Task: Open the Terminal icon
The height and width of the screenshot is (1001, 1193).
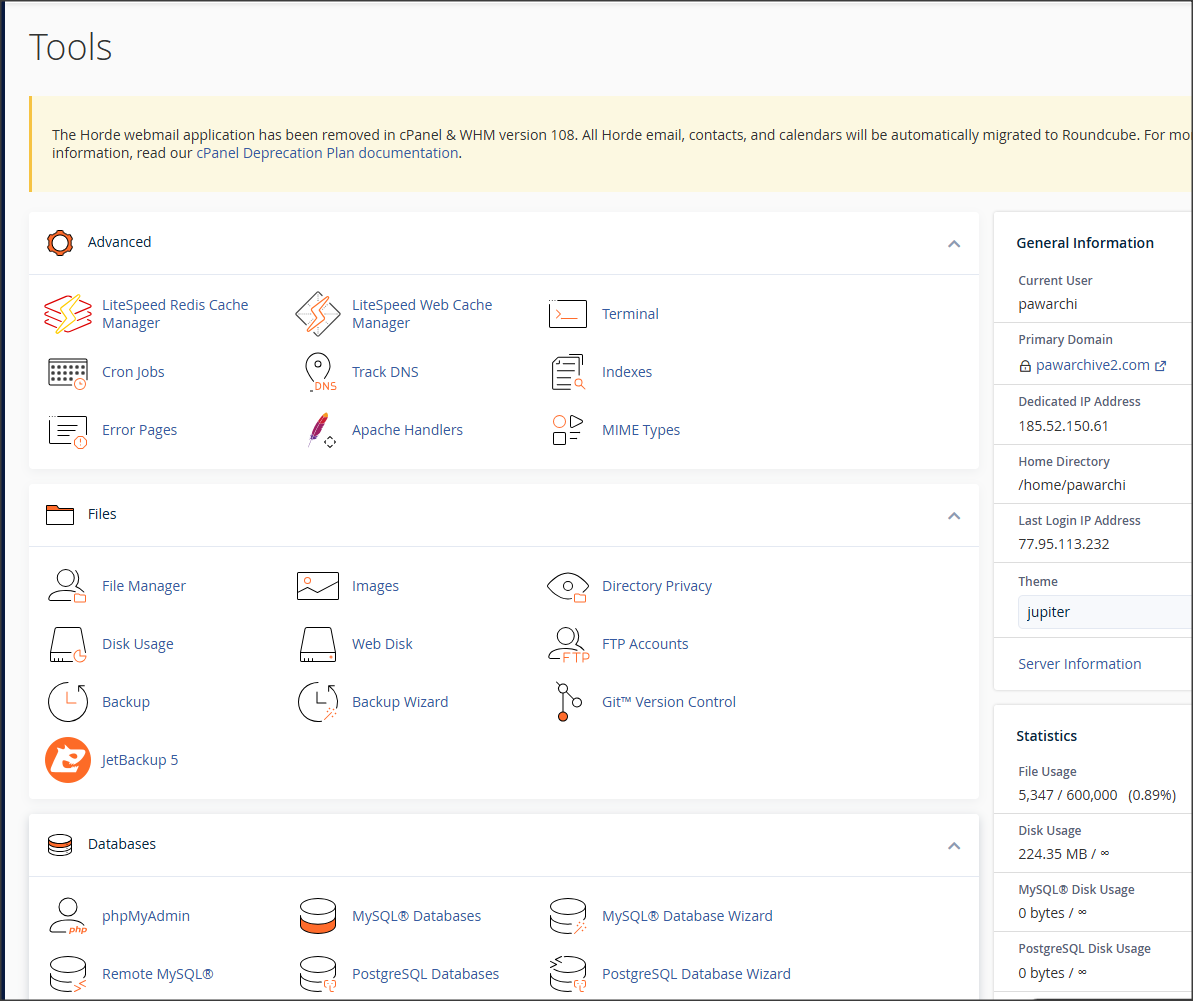Action: click(x=568, y=314)
